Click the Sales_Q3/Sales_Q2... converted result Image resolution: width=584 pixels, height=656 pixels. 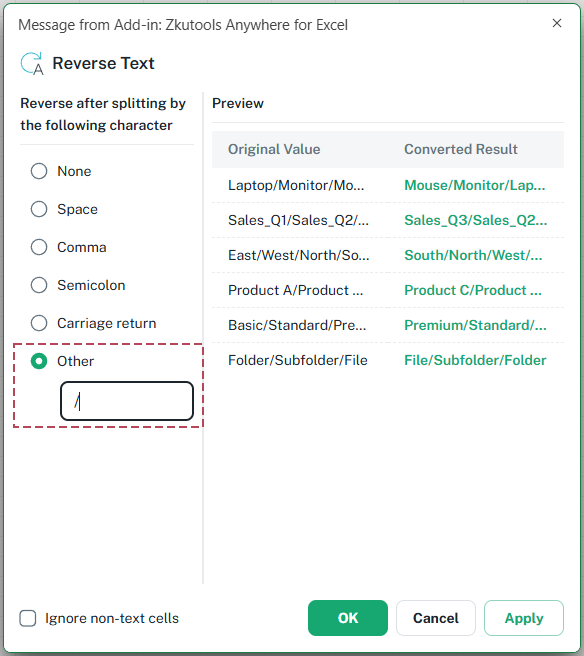(476, 220)
